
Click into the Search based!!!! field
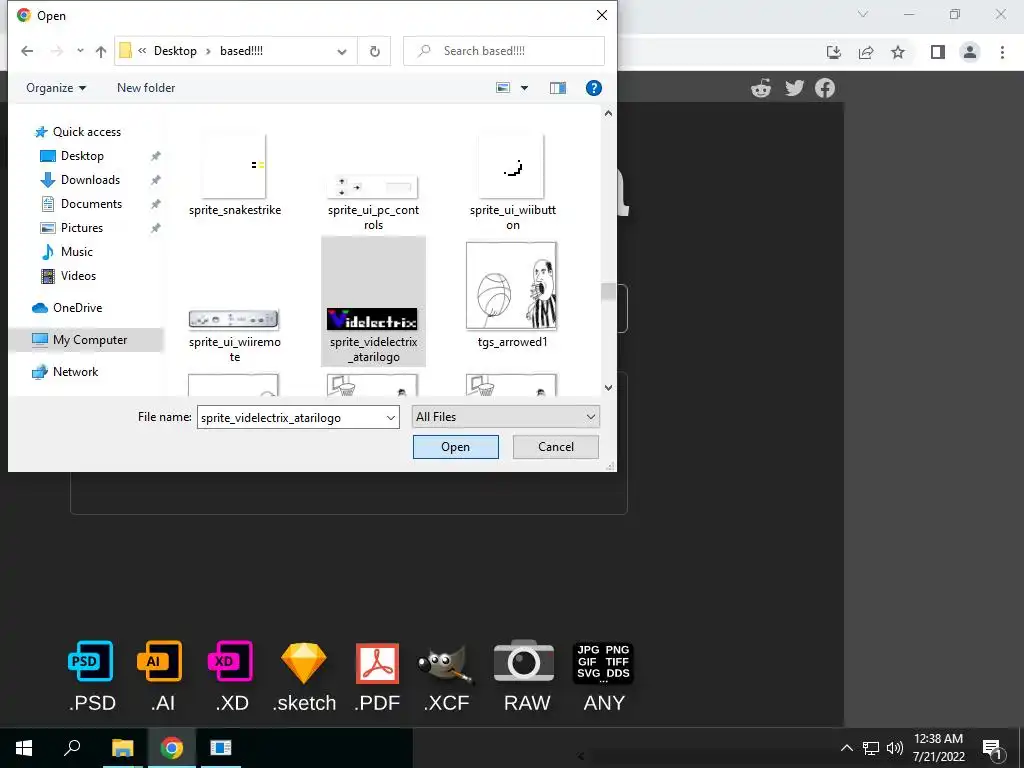[x=504, y=51]
